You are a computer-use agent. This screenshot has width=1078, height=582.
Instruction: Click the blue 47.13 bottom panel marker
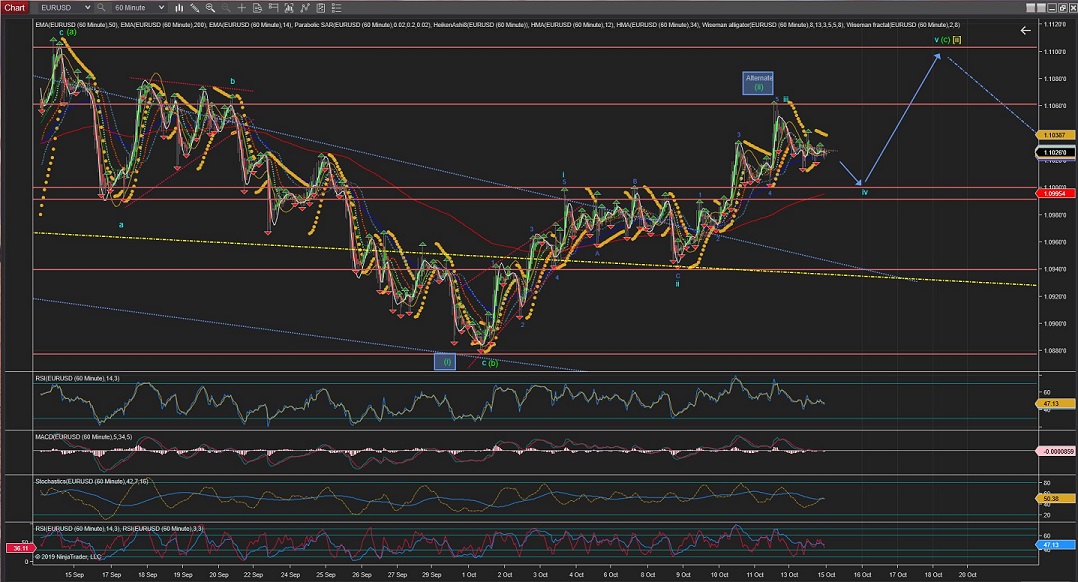point(1055,545)
